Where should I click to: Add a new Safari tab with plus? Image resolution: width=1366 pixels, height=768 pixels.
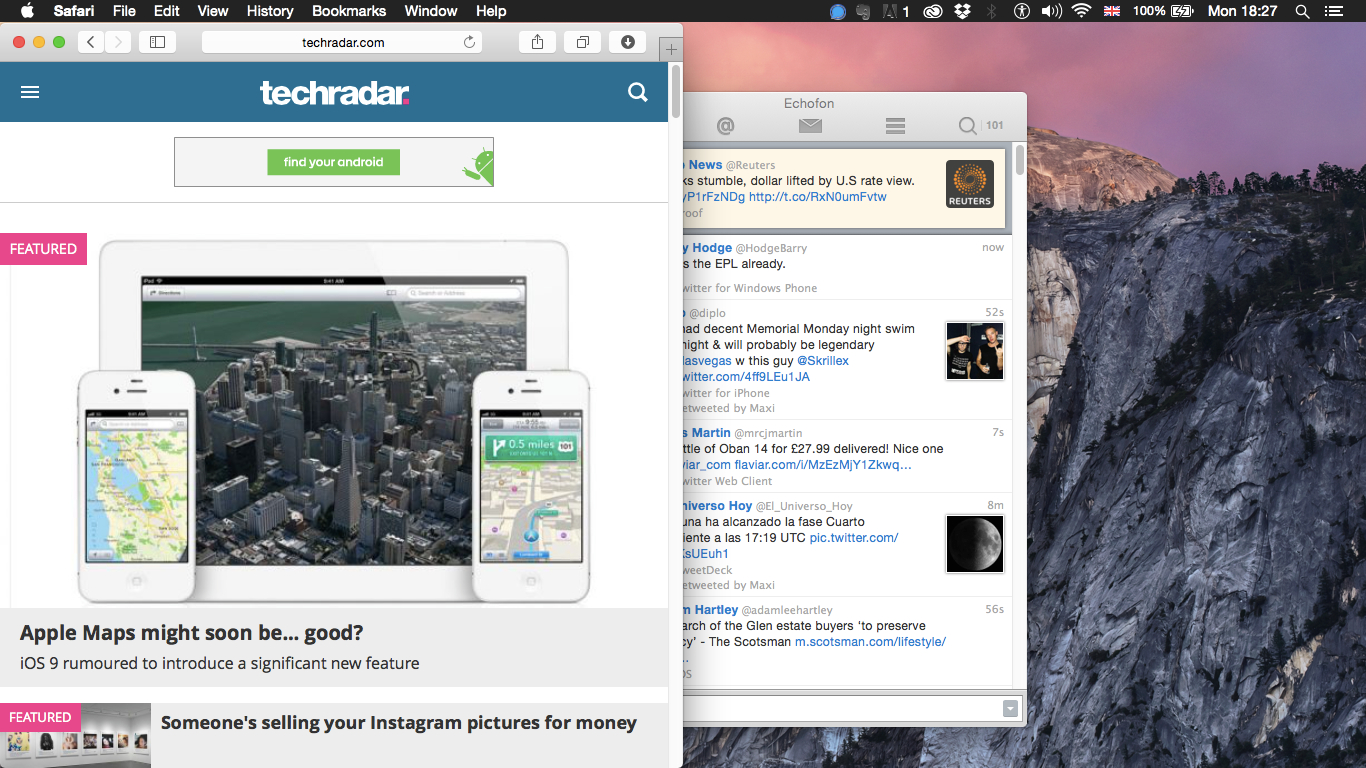(x=670, y=50)
